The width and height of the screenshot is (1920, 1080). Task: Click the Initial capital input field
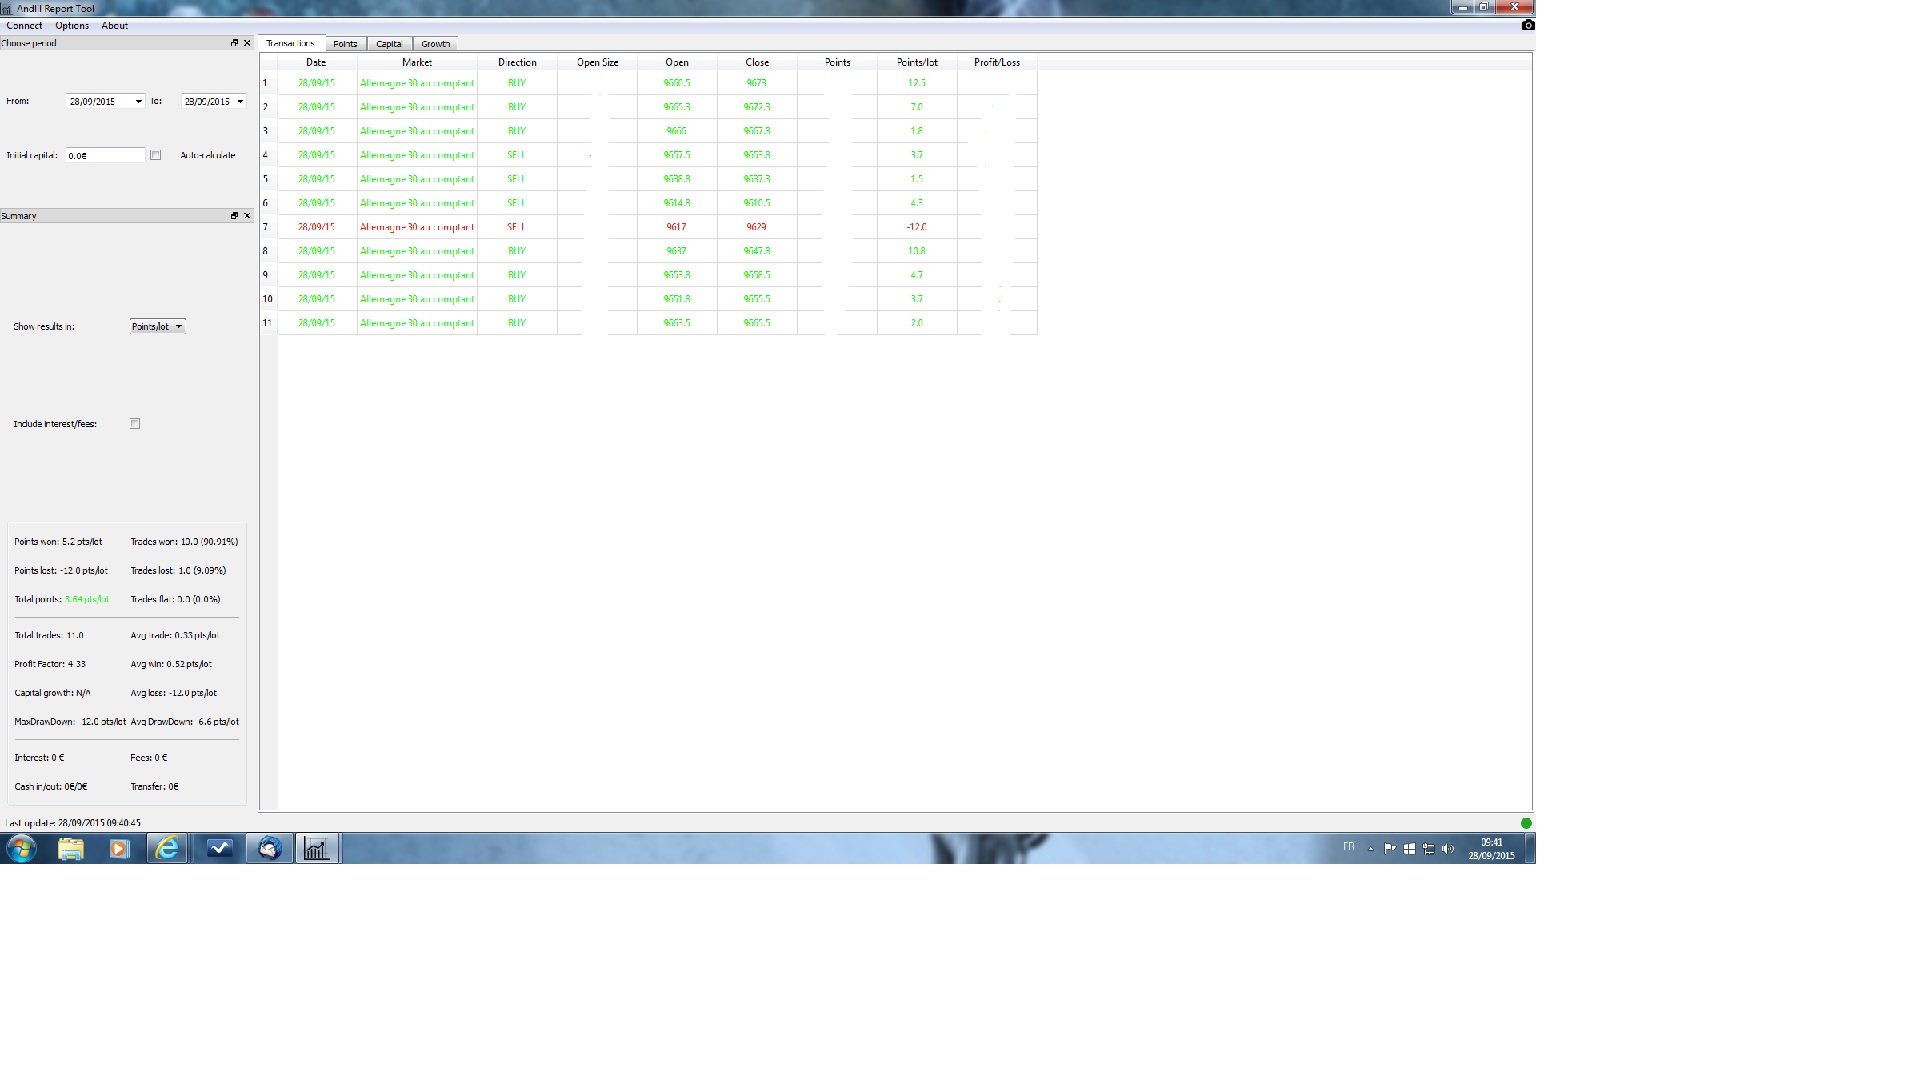coord(105,155)
